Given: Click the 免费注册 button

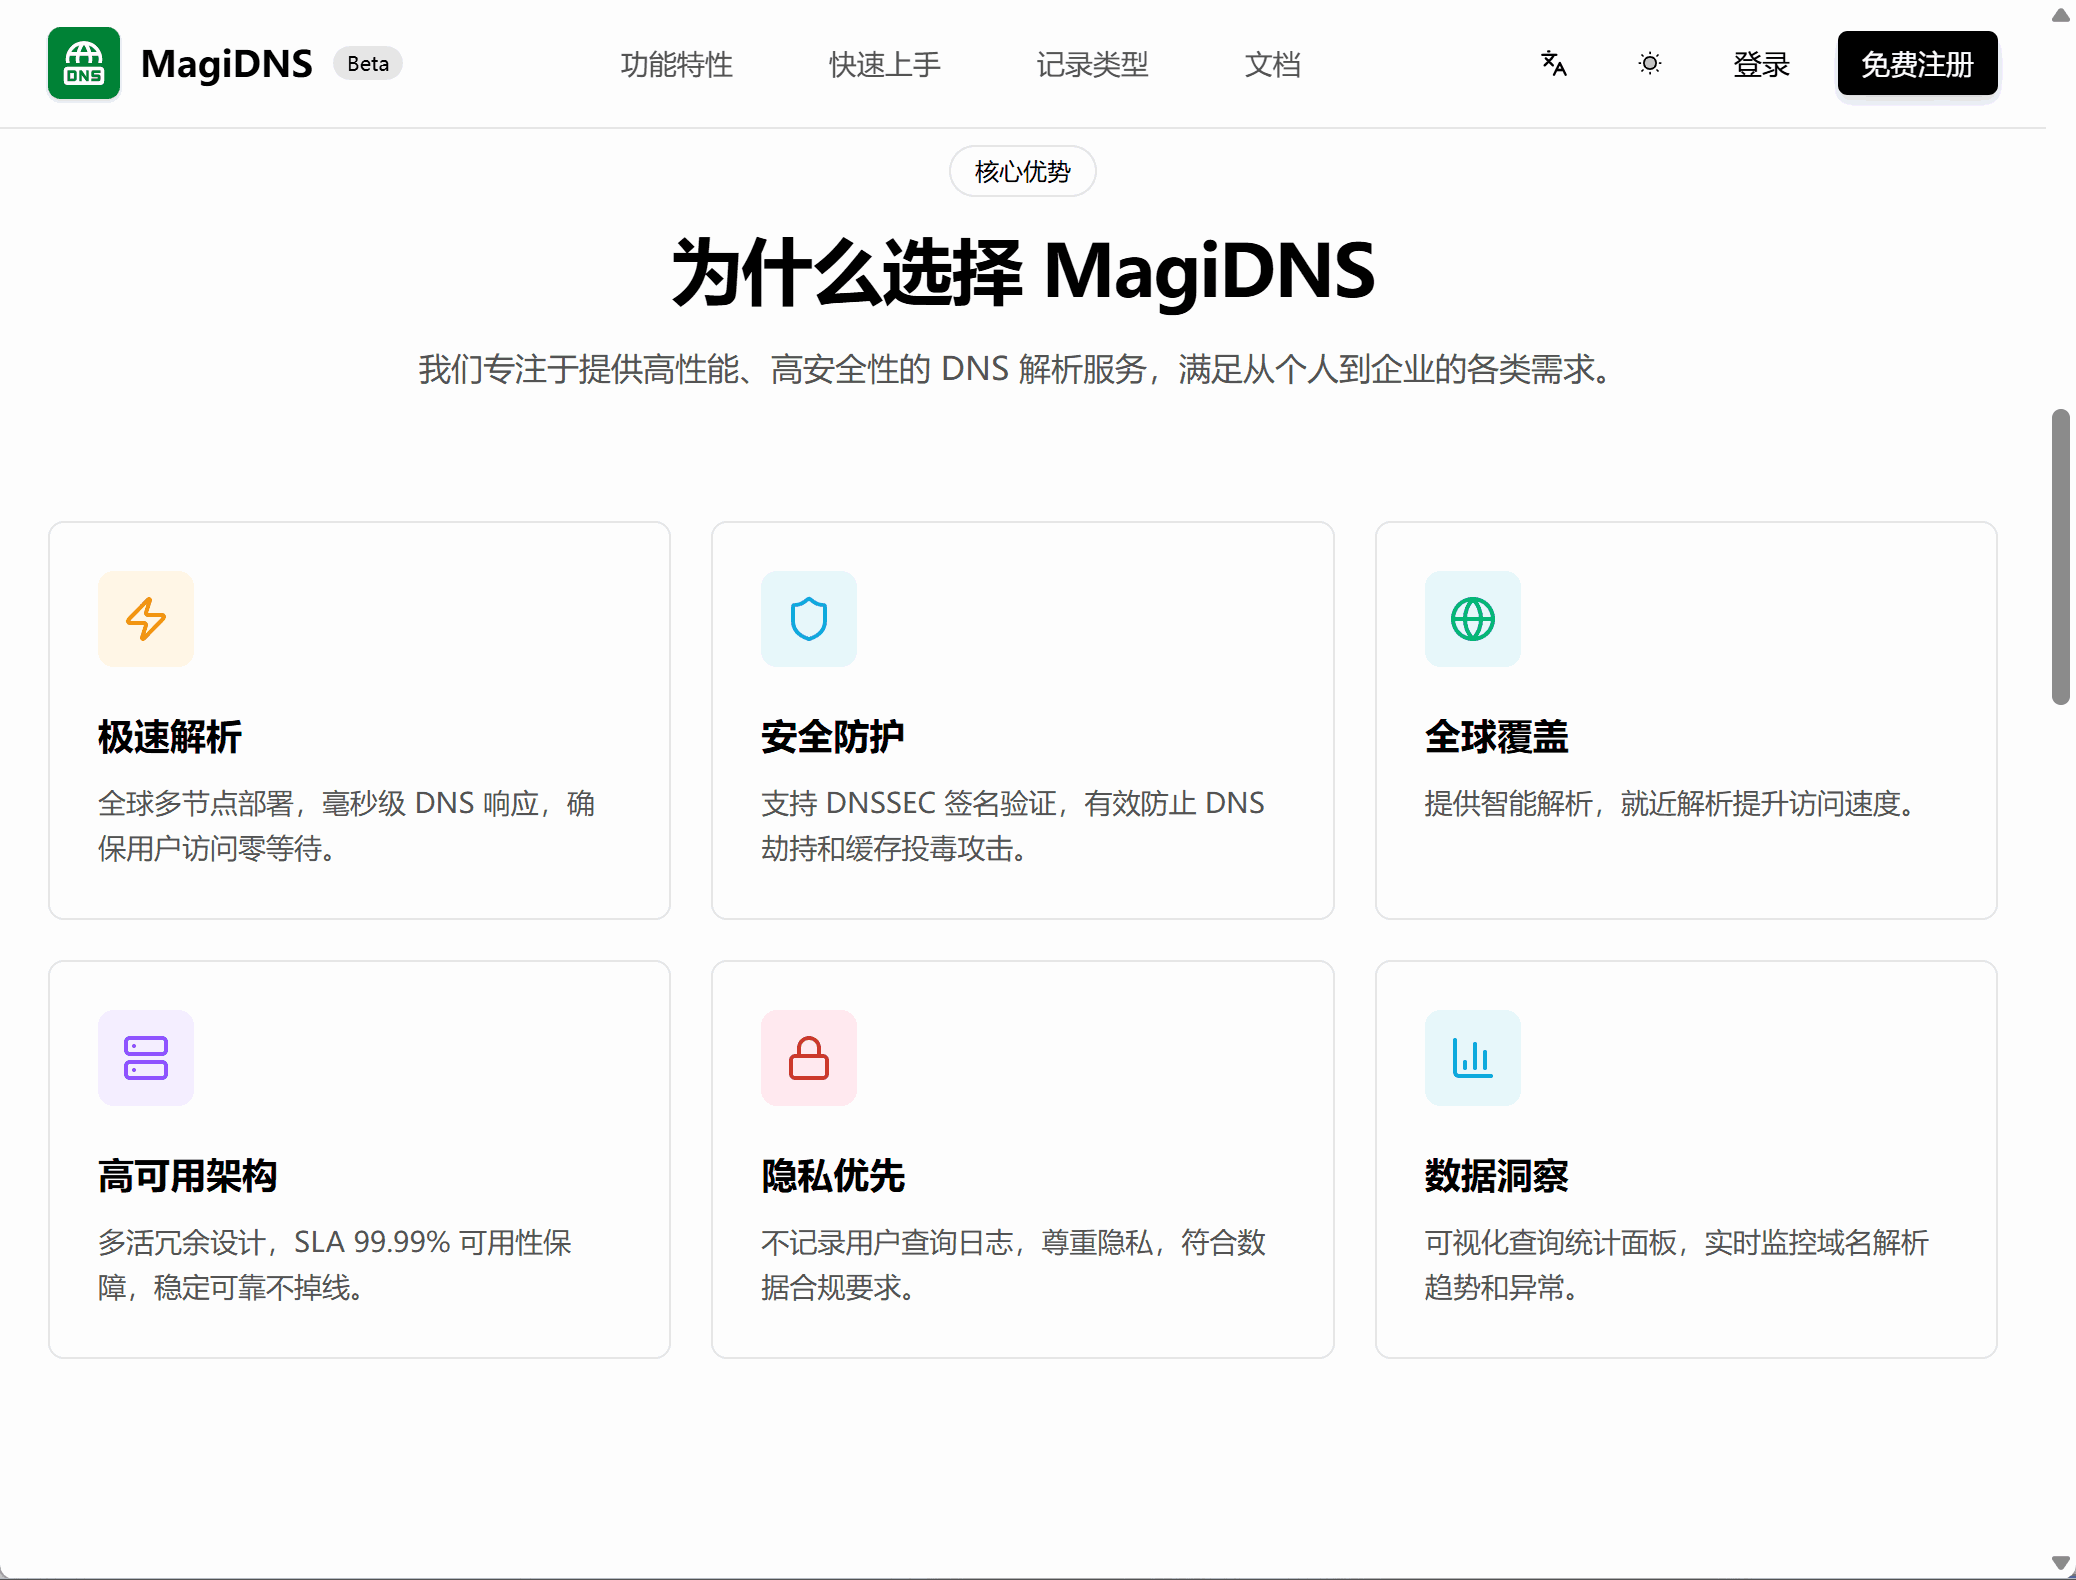Looking at the screenshot, I should pyautogui.click(x=1916, y=63).
